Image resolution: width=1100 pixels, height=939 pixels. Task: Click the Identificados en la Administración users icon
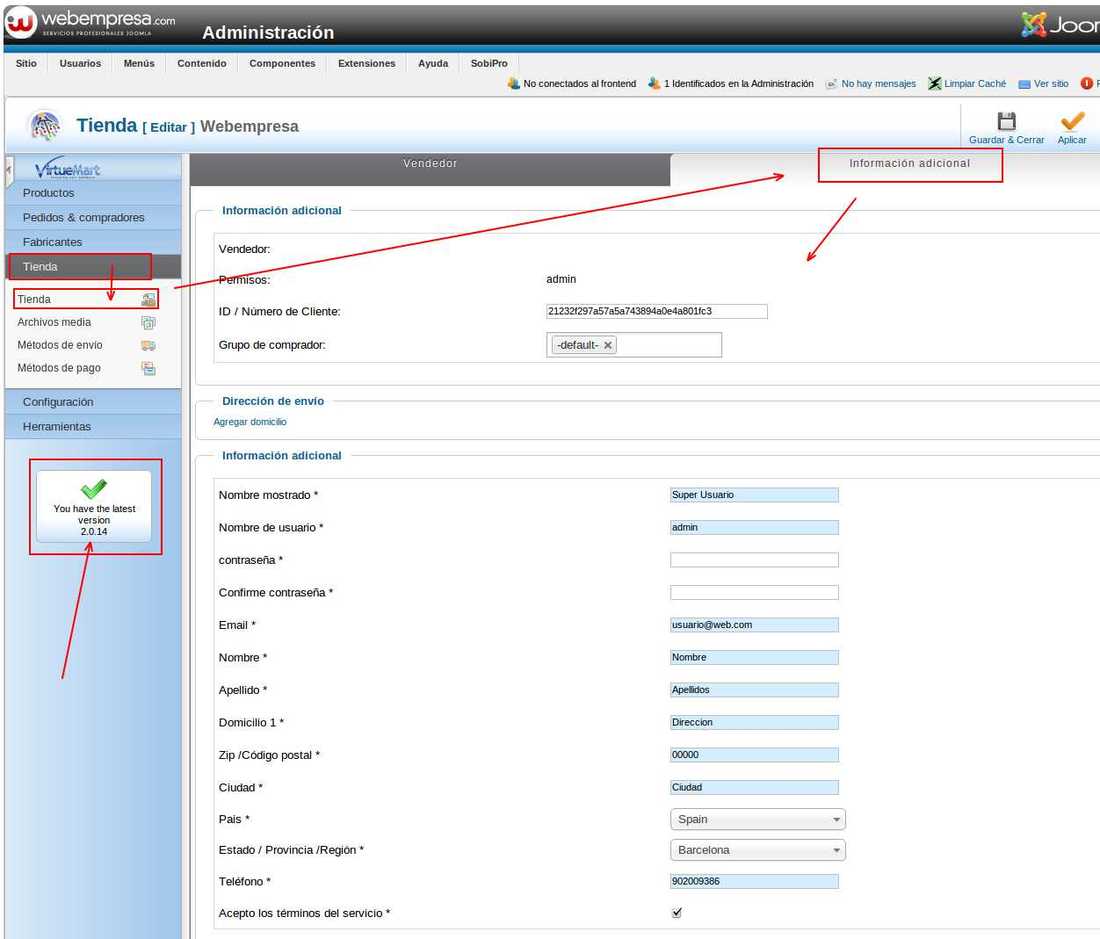654,83
